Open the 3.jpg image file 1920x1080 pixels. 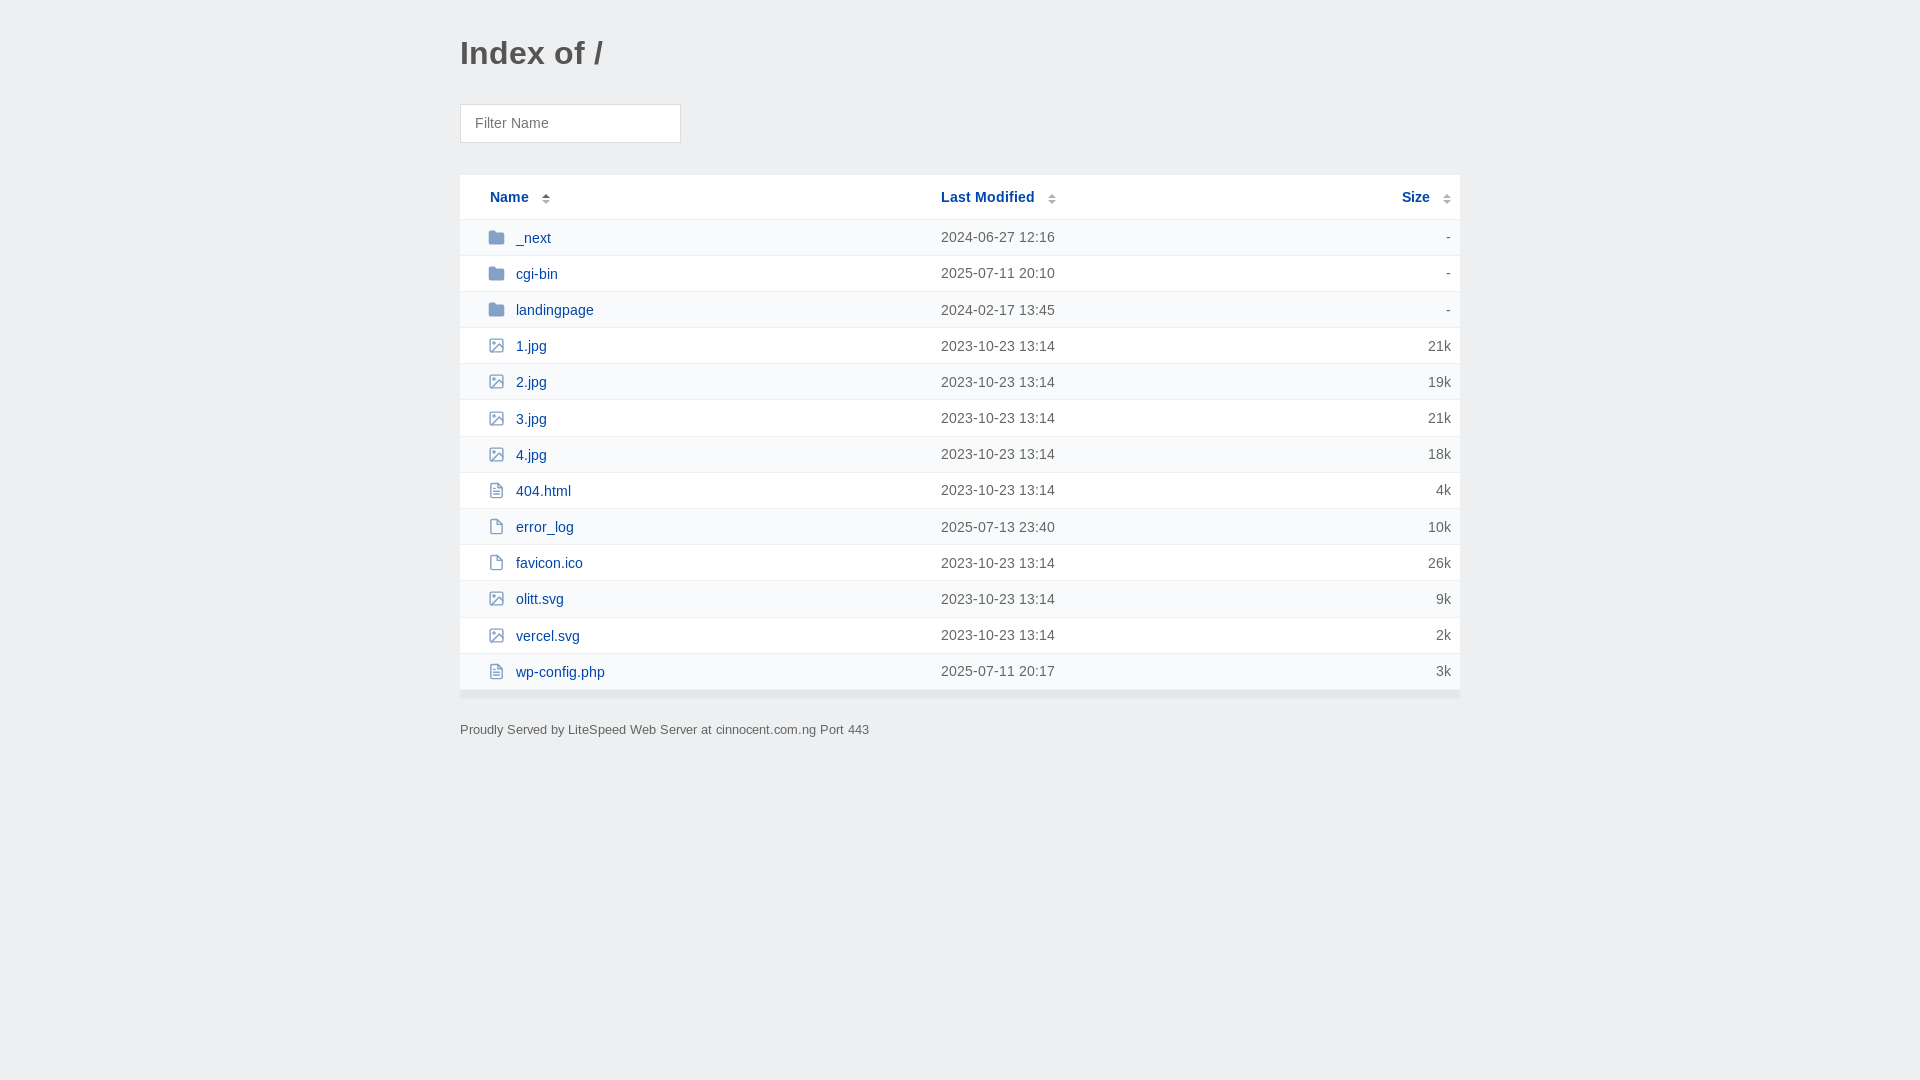(531, 419)
